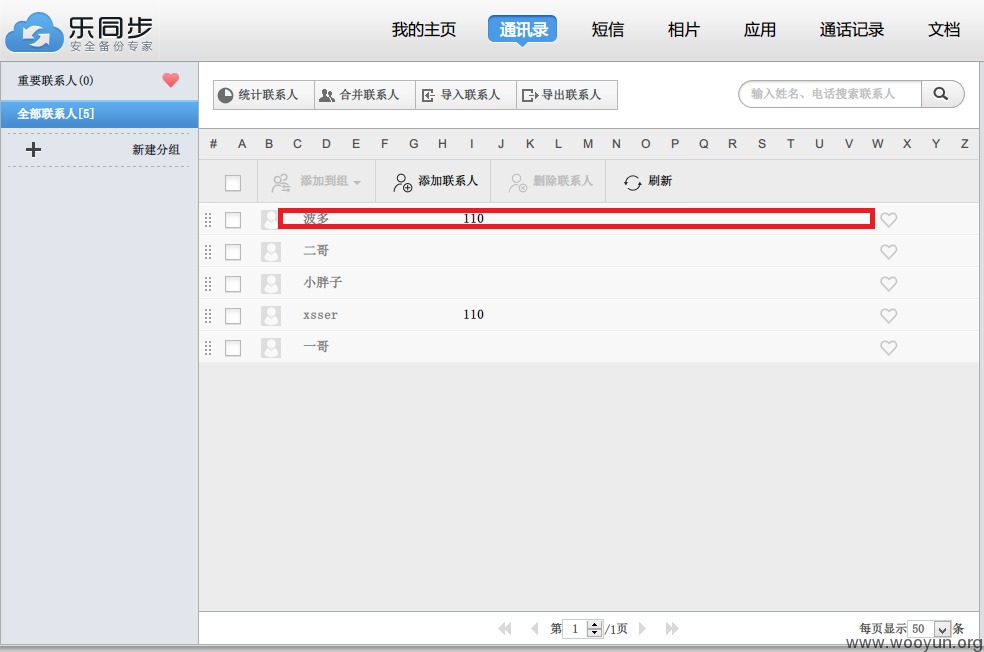
Task: Check the box for contact 二哥
Action: pos(233,252)
